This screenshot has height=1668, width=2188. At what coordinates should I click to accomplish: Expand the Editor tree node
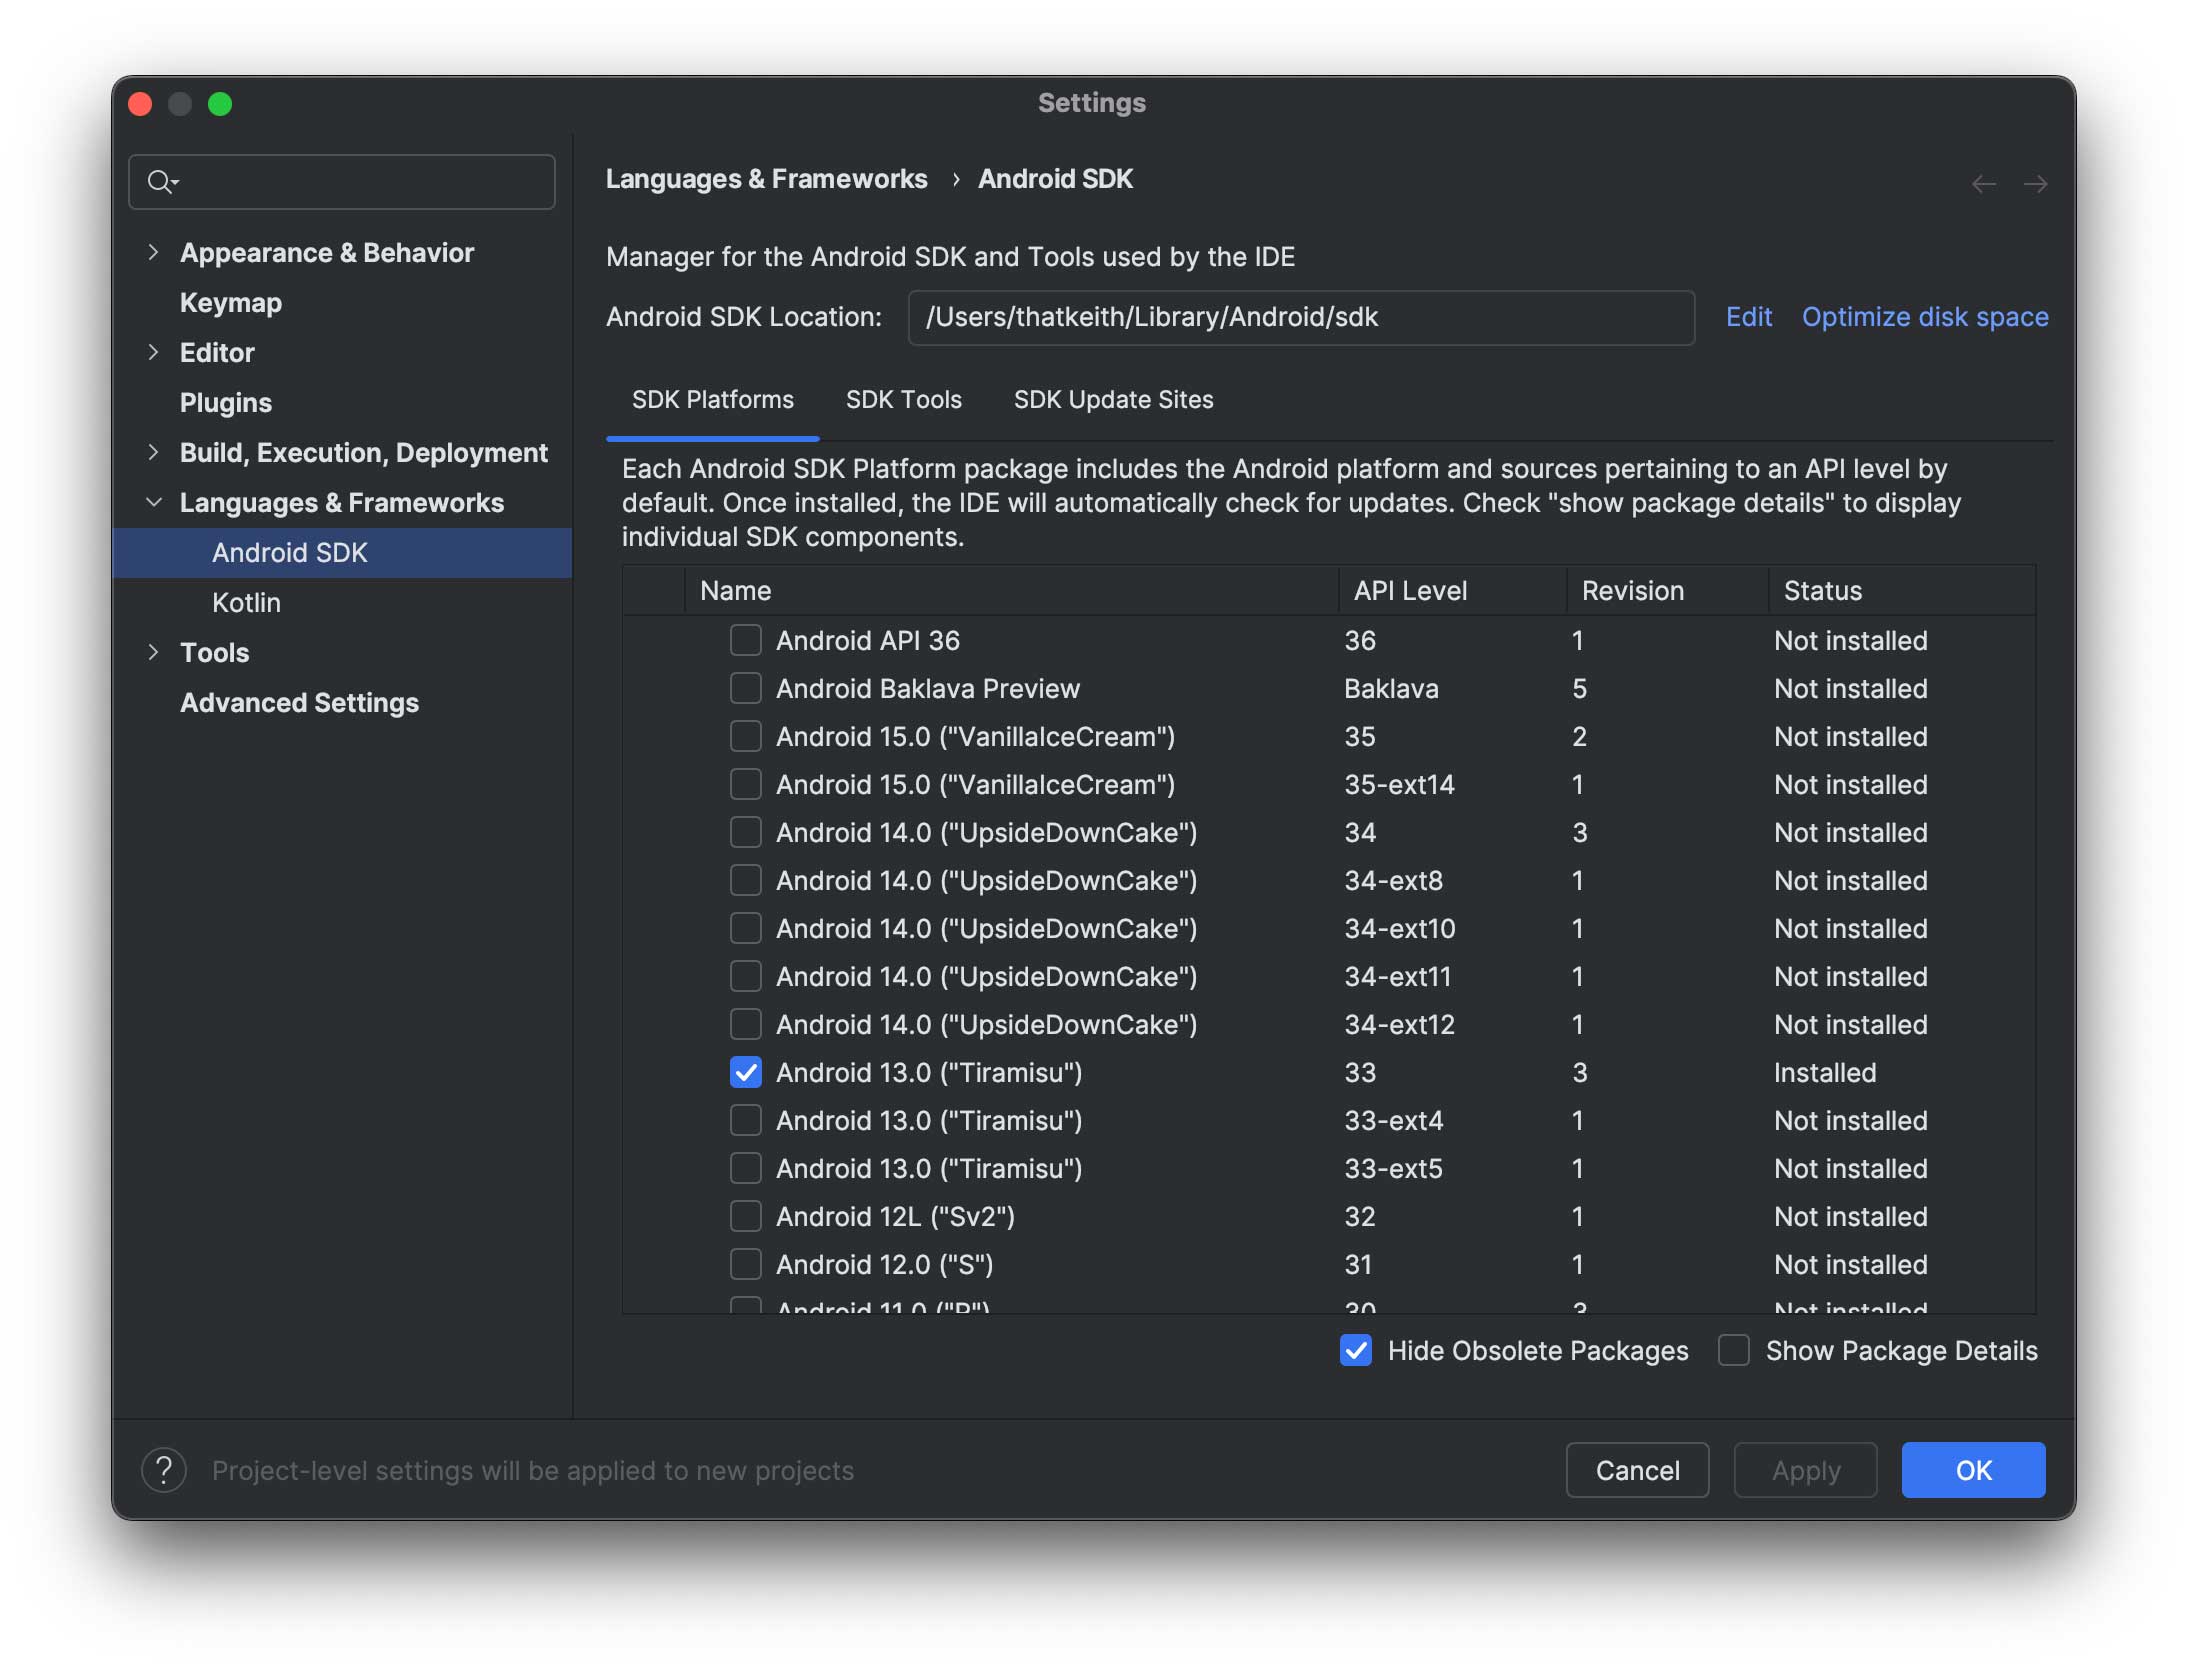tap(153, 352)
